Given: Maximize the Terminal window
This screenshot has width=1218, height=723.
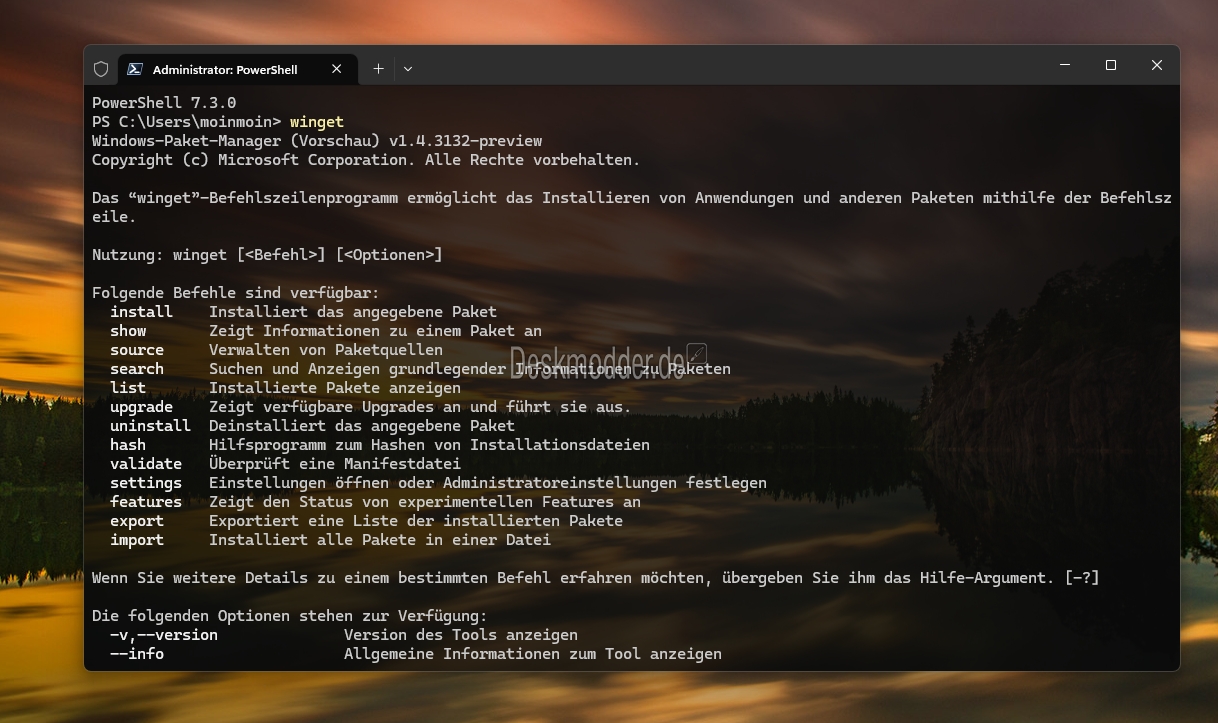Looking at the screenshot, I should (1111, 65).
